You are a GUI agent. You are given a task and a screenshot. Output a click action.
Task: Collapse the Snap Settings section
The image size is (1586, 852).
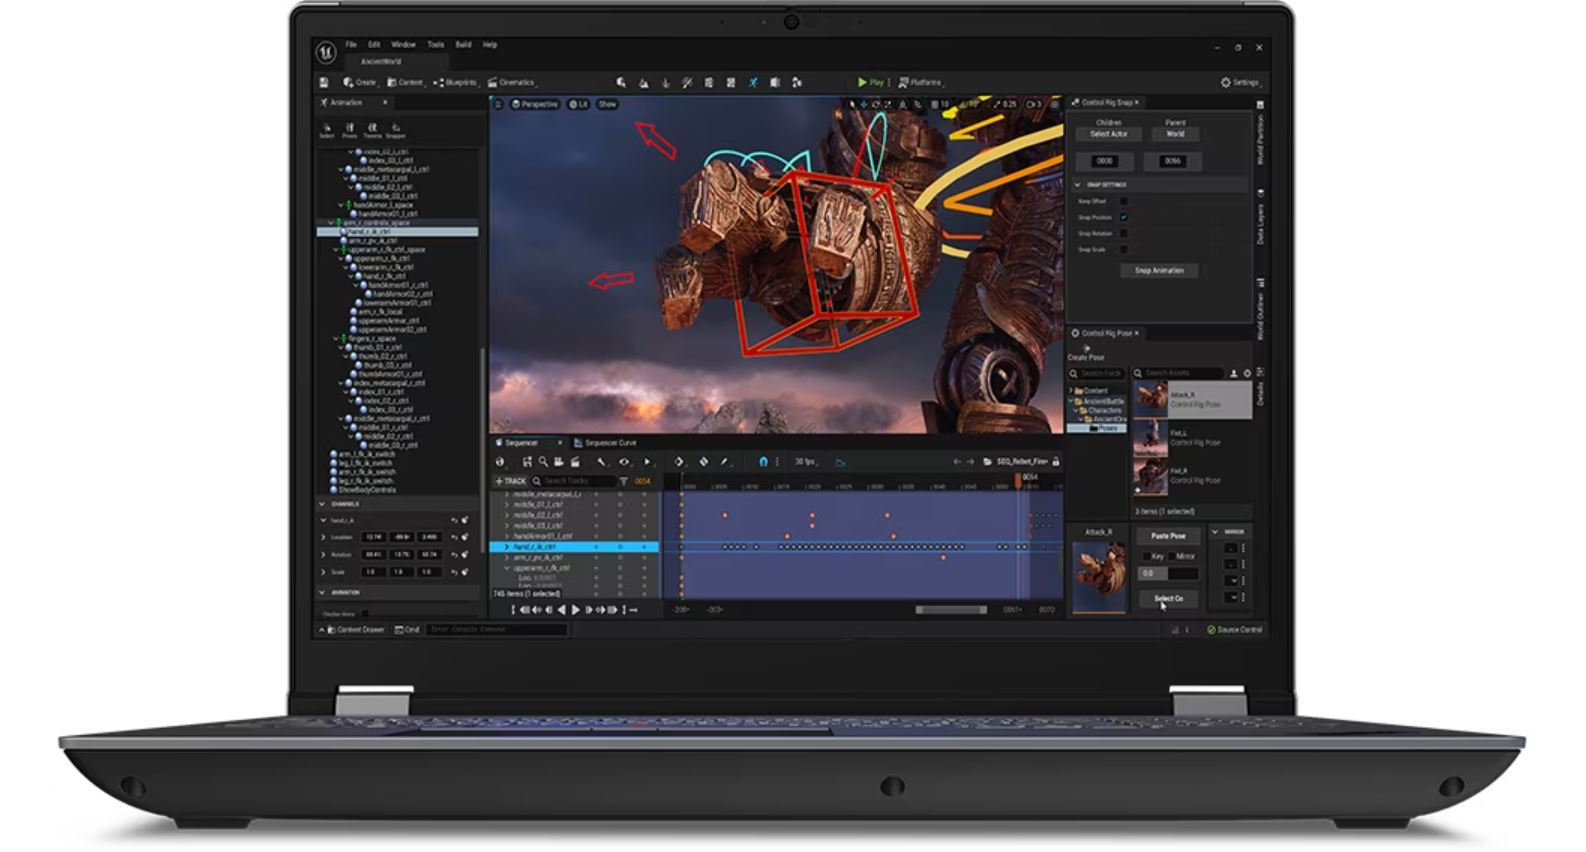(x=1078, y=185)
